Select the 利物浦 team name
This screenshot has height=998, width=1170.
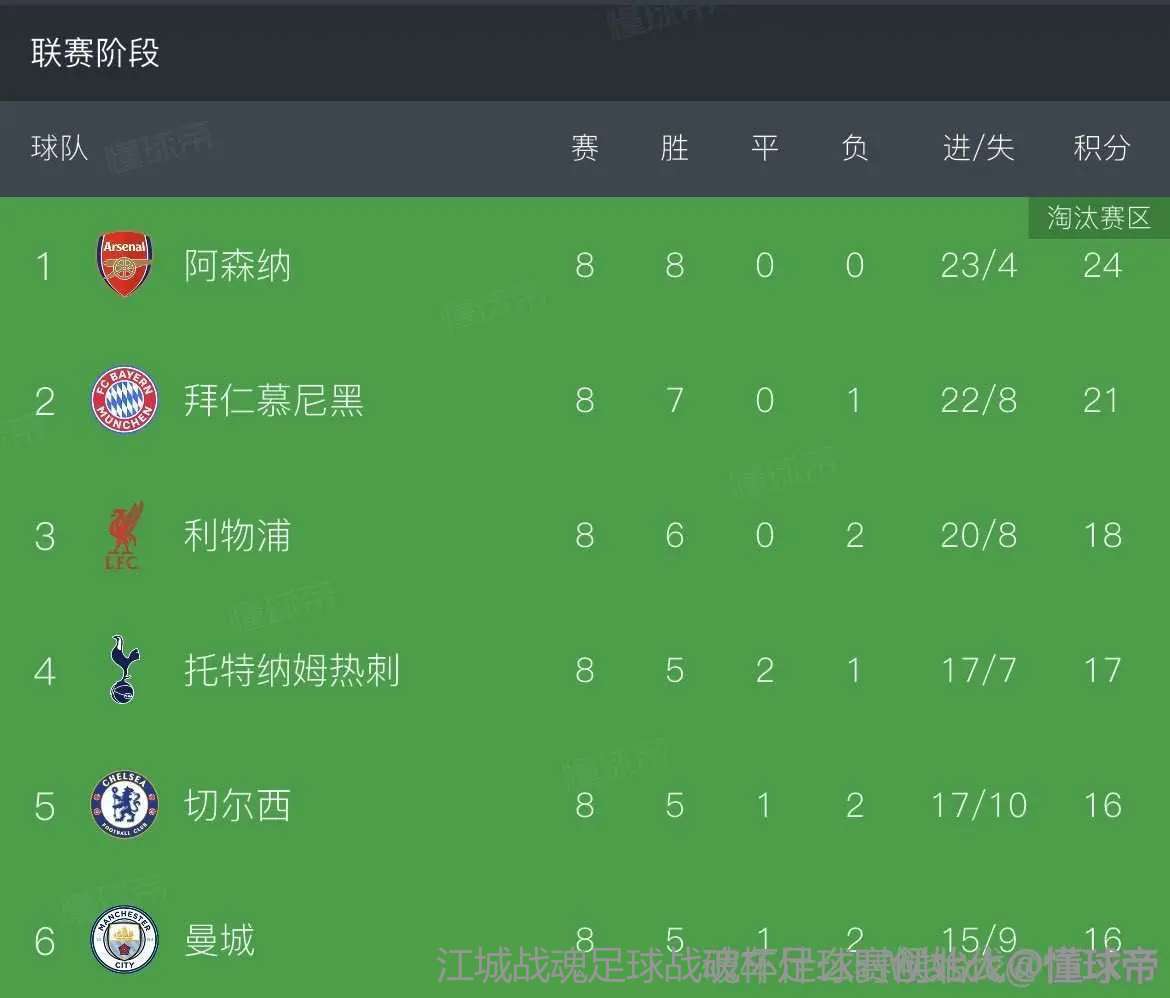click(238, 536)
